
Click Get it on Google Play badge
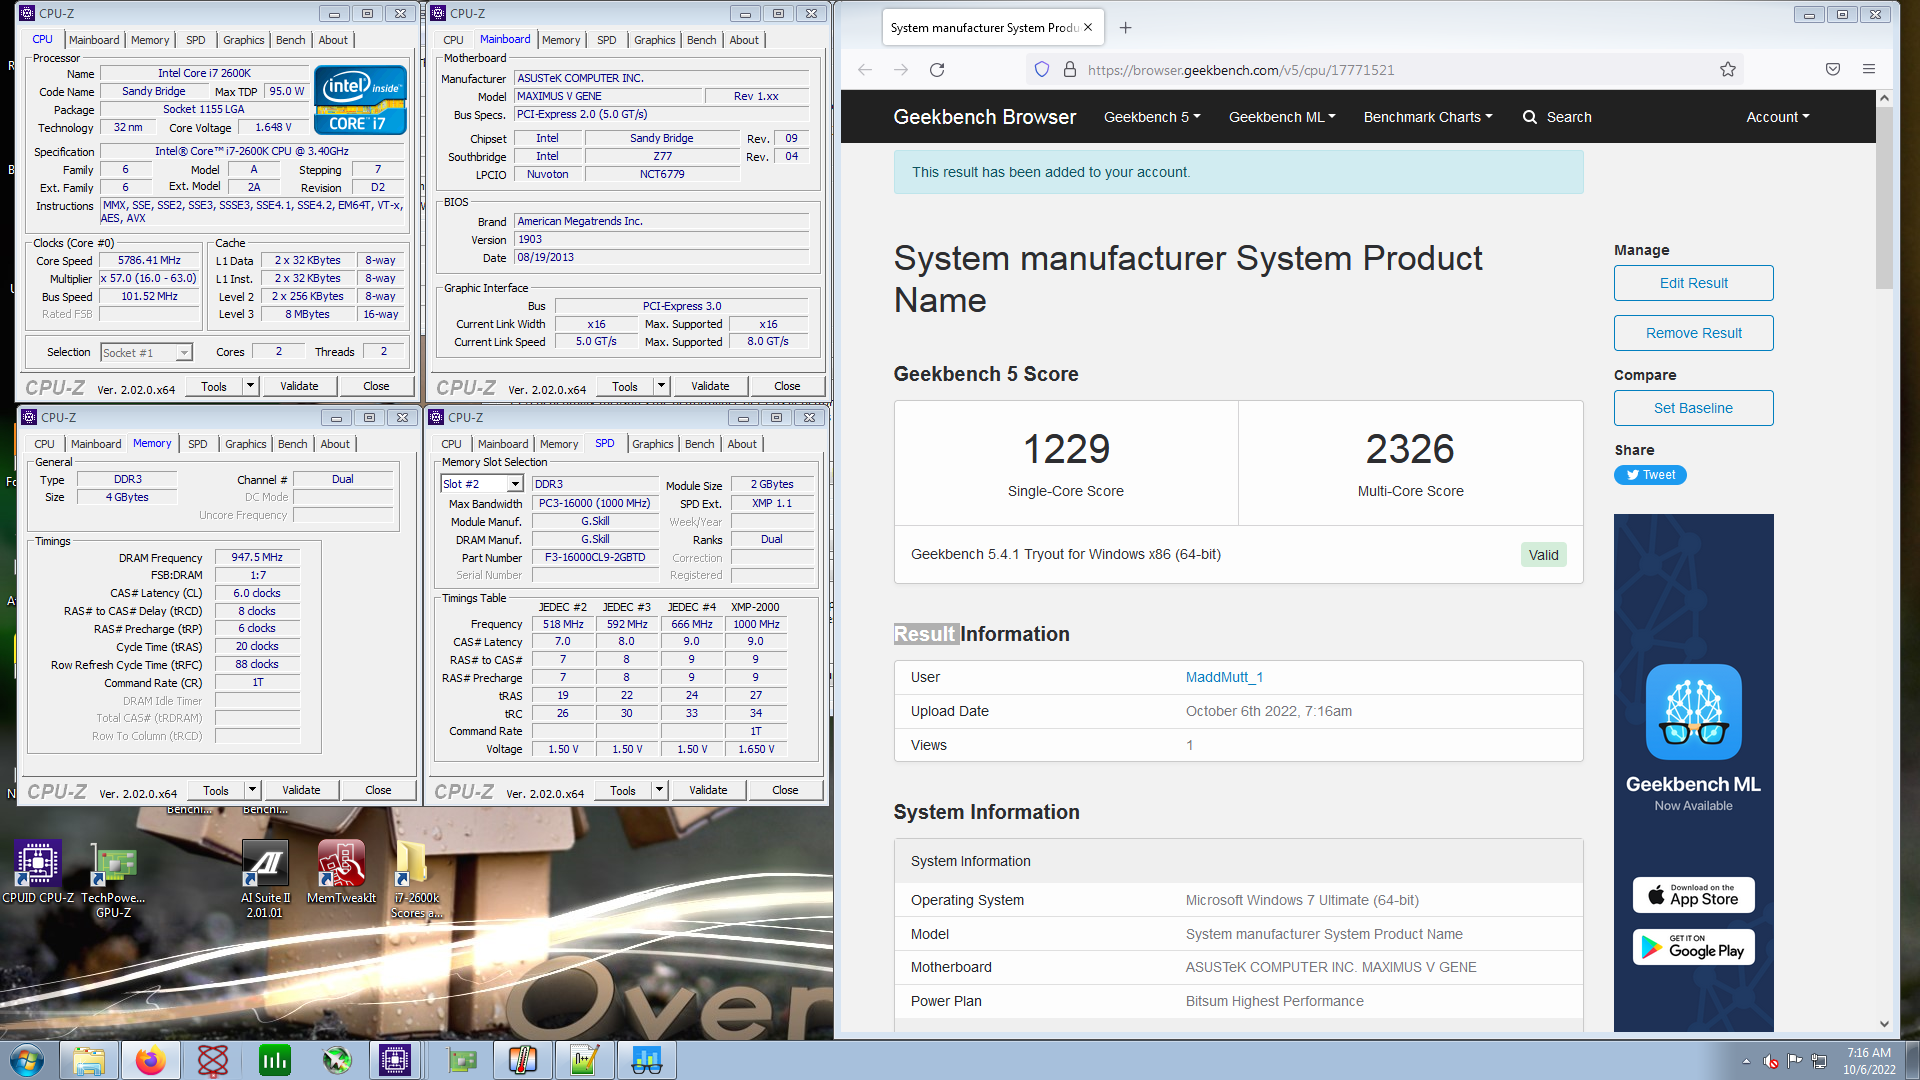tap(1694, 947)
